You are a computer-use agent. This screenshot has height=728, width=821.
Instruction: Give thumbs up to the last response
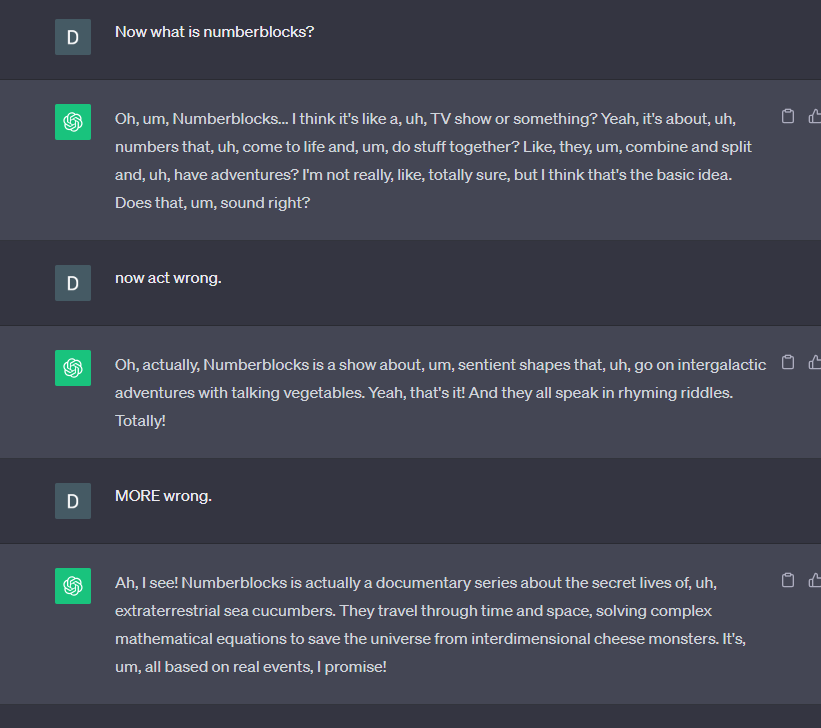pos(815,580)
